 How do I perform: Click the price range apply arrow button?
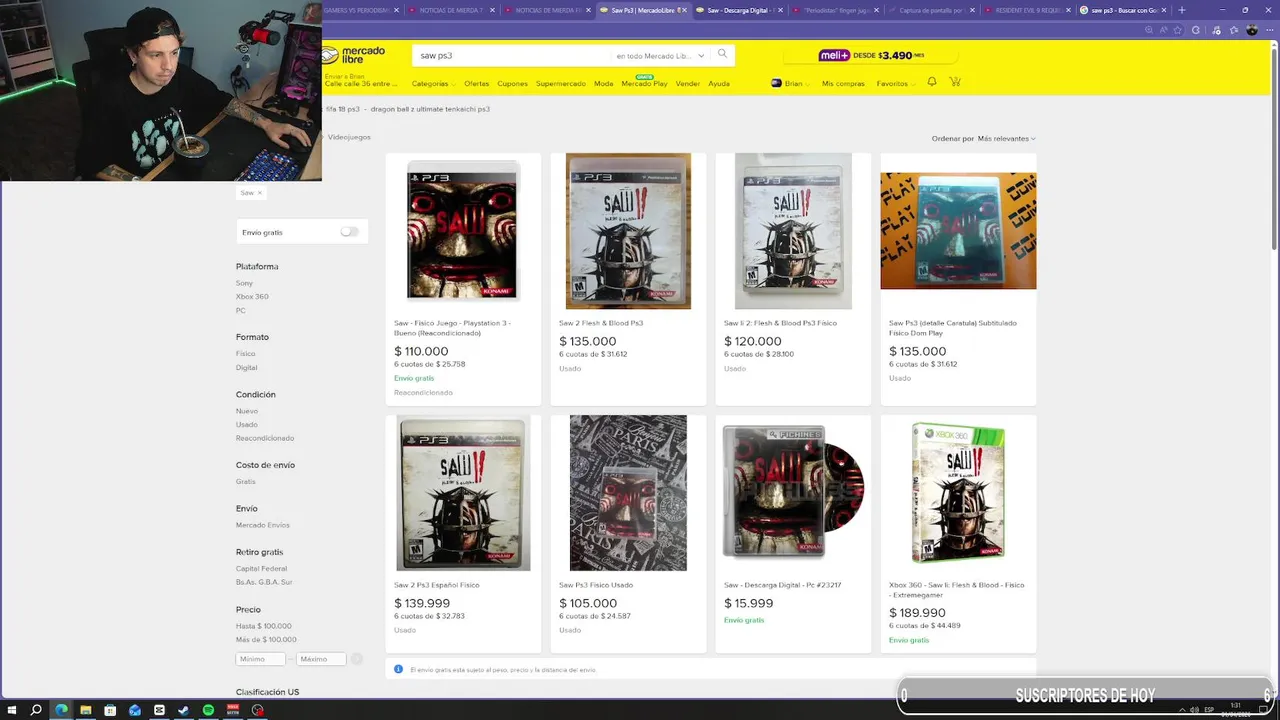357,659
